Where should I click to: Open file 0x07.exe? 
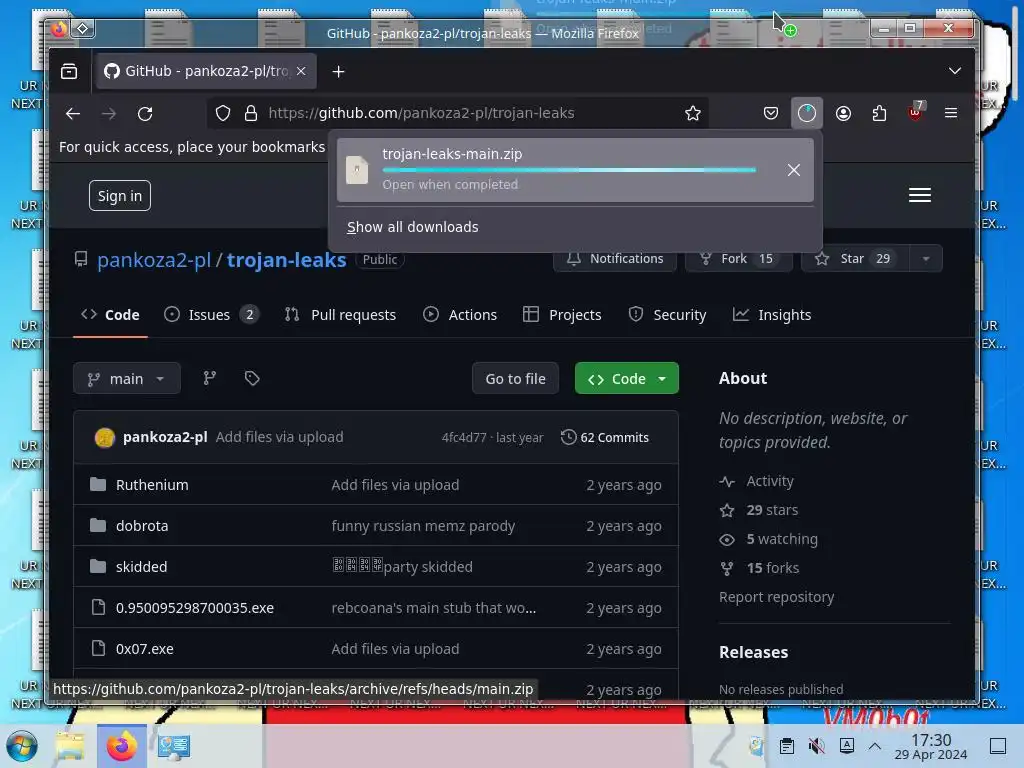tap(144, 649)
